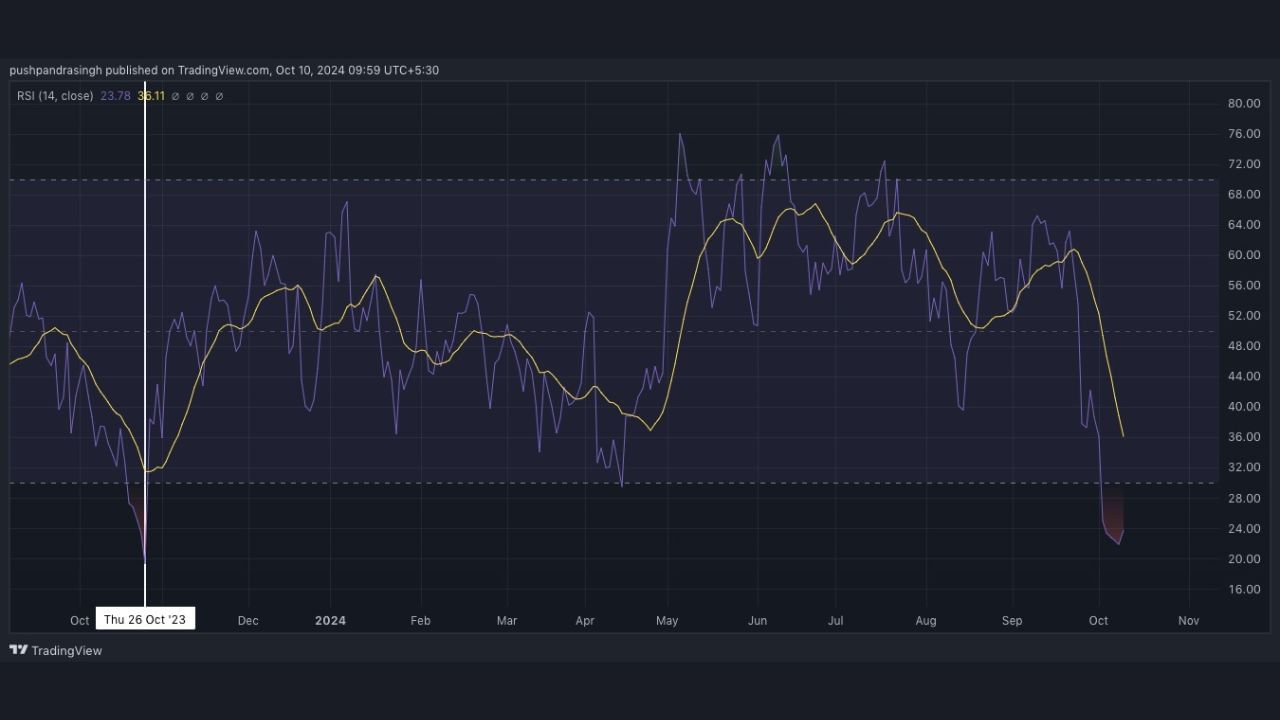Screen dimensions: 1280x720
Task: Click the May label on time axis
Action: coord(667,621)
